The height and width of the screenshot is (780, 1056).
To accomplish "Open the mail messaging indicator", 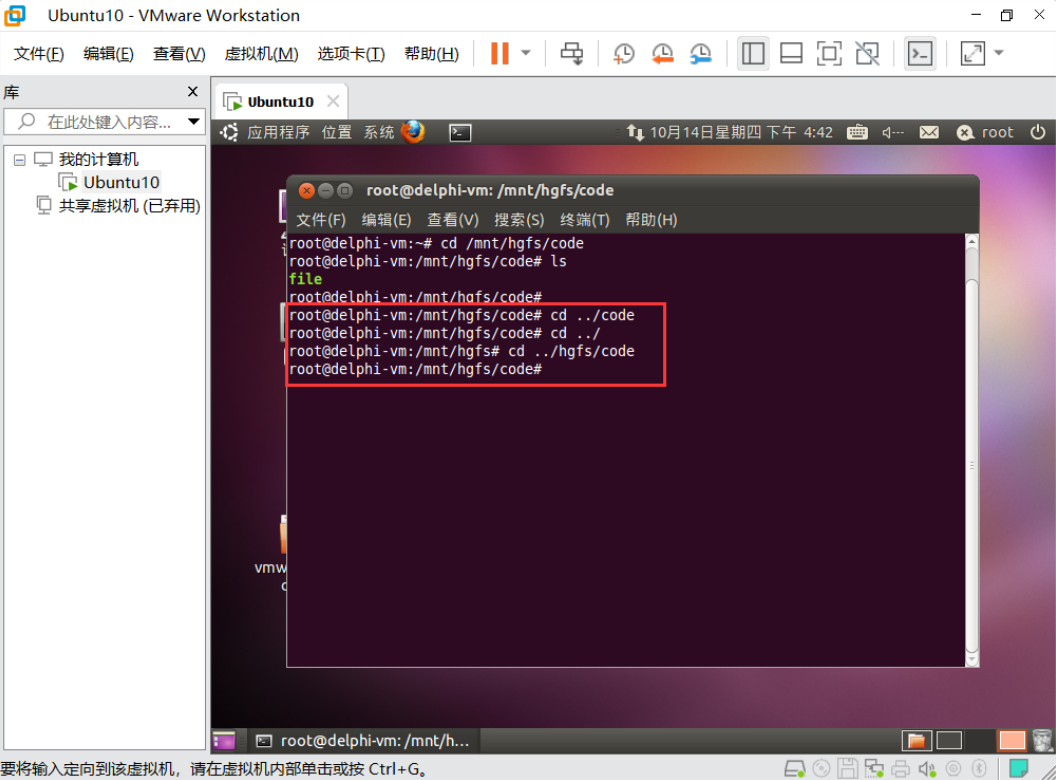I will 929,132.
